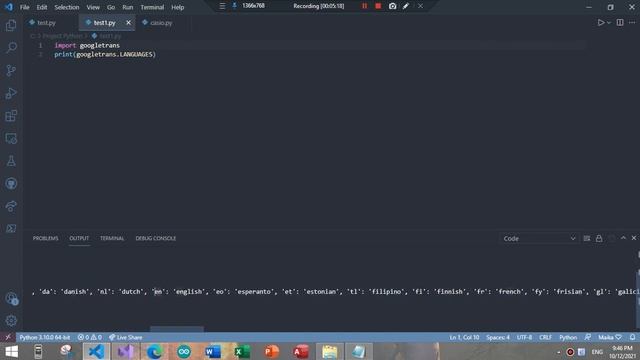
Task: Expand the run options arrow beside play button
Action: pyautogui.click(x=609, y=23)
